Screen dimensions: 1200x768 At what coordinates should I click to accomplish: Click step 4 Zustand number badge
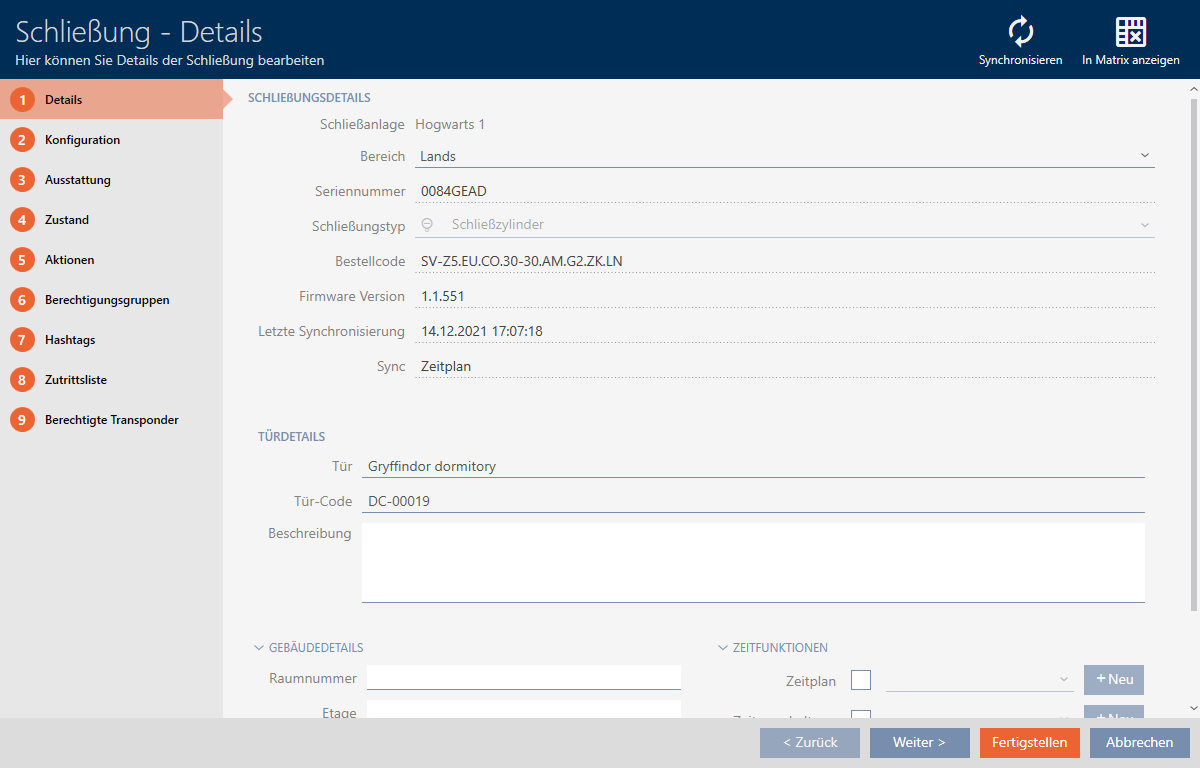[22, 220]
